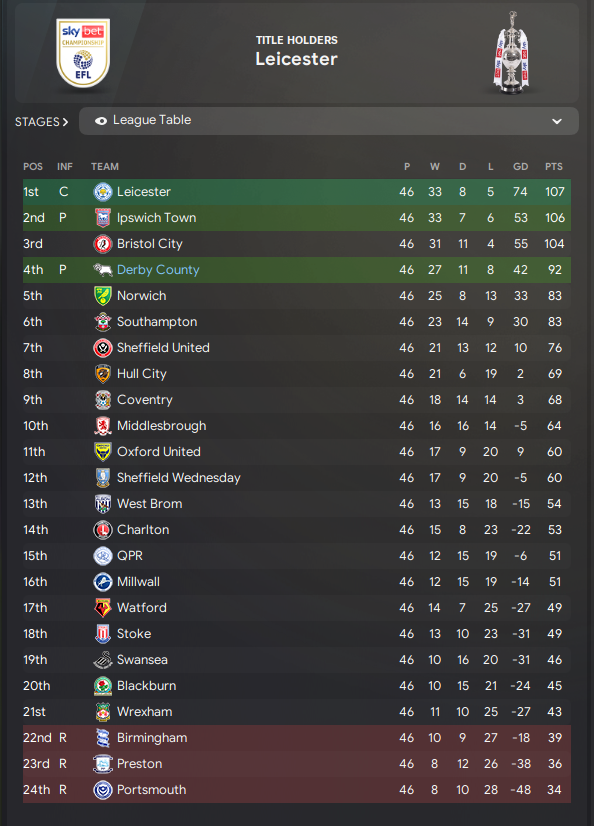The image size is (594, 826).
Task: Open the Leicester club badge
Action: [103, 192]
